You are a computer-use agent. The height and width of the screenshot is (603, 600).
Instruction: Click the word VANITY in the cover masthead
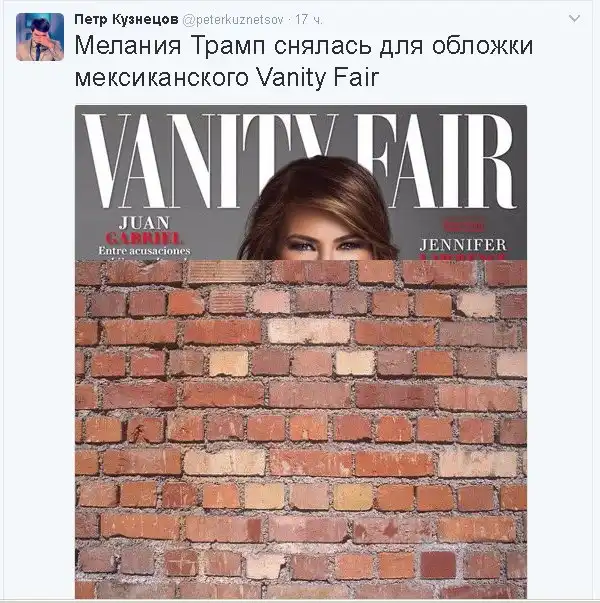point(210,161)
